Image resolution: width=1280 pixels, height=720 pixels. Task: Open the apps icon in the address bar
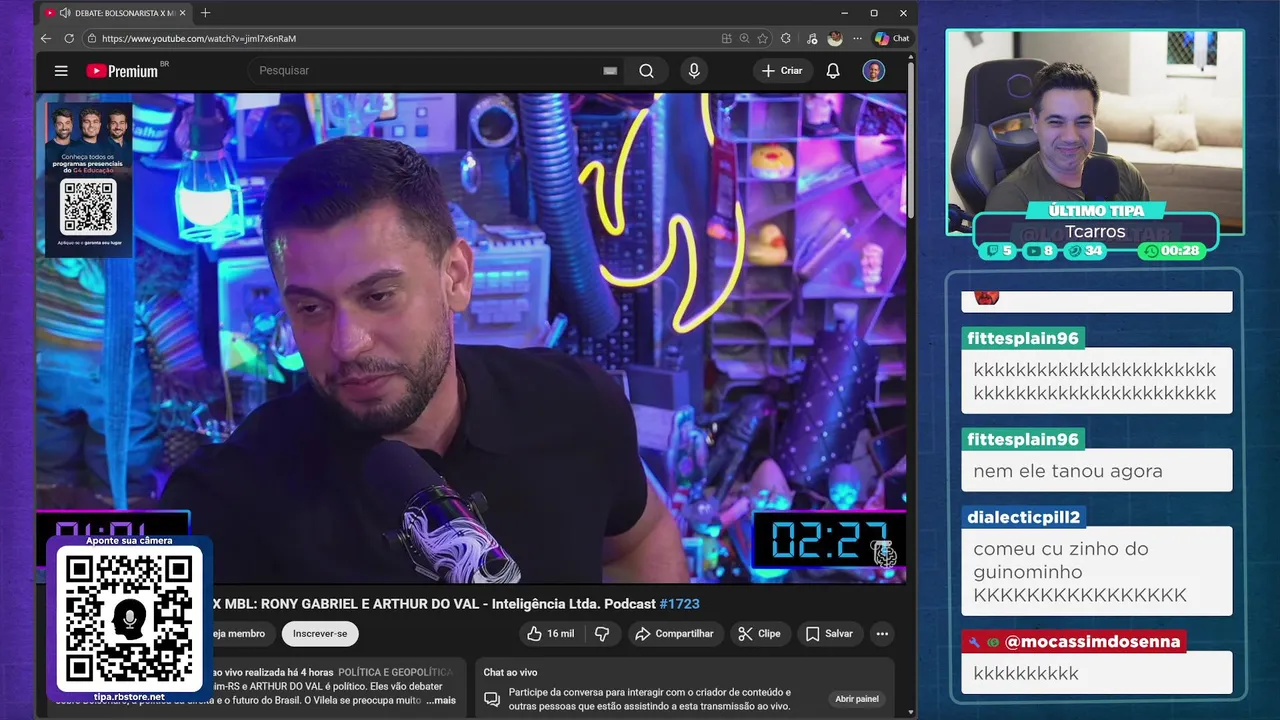727,38
